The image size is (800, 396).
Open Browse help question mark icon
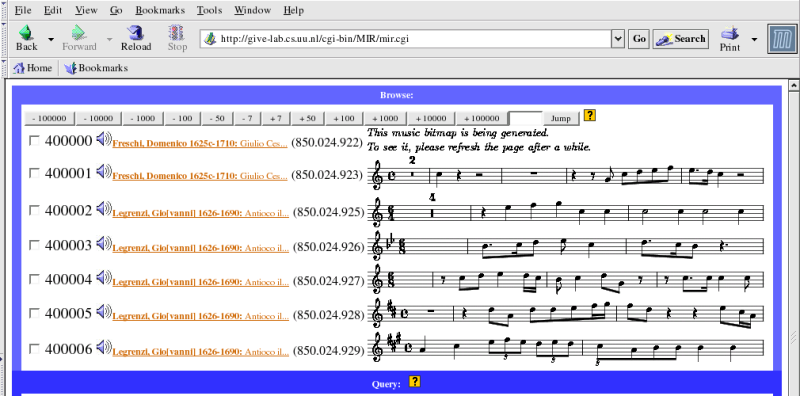(x=589, y=115)
